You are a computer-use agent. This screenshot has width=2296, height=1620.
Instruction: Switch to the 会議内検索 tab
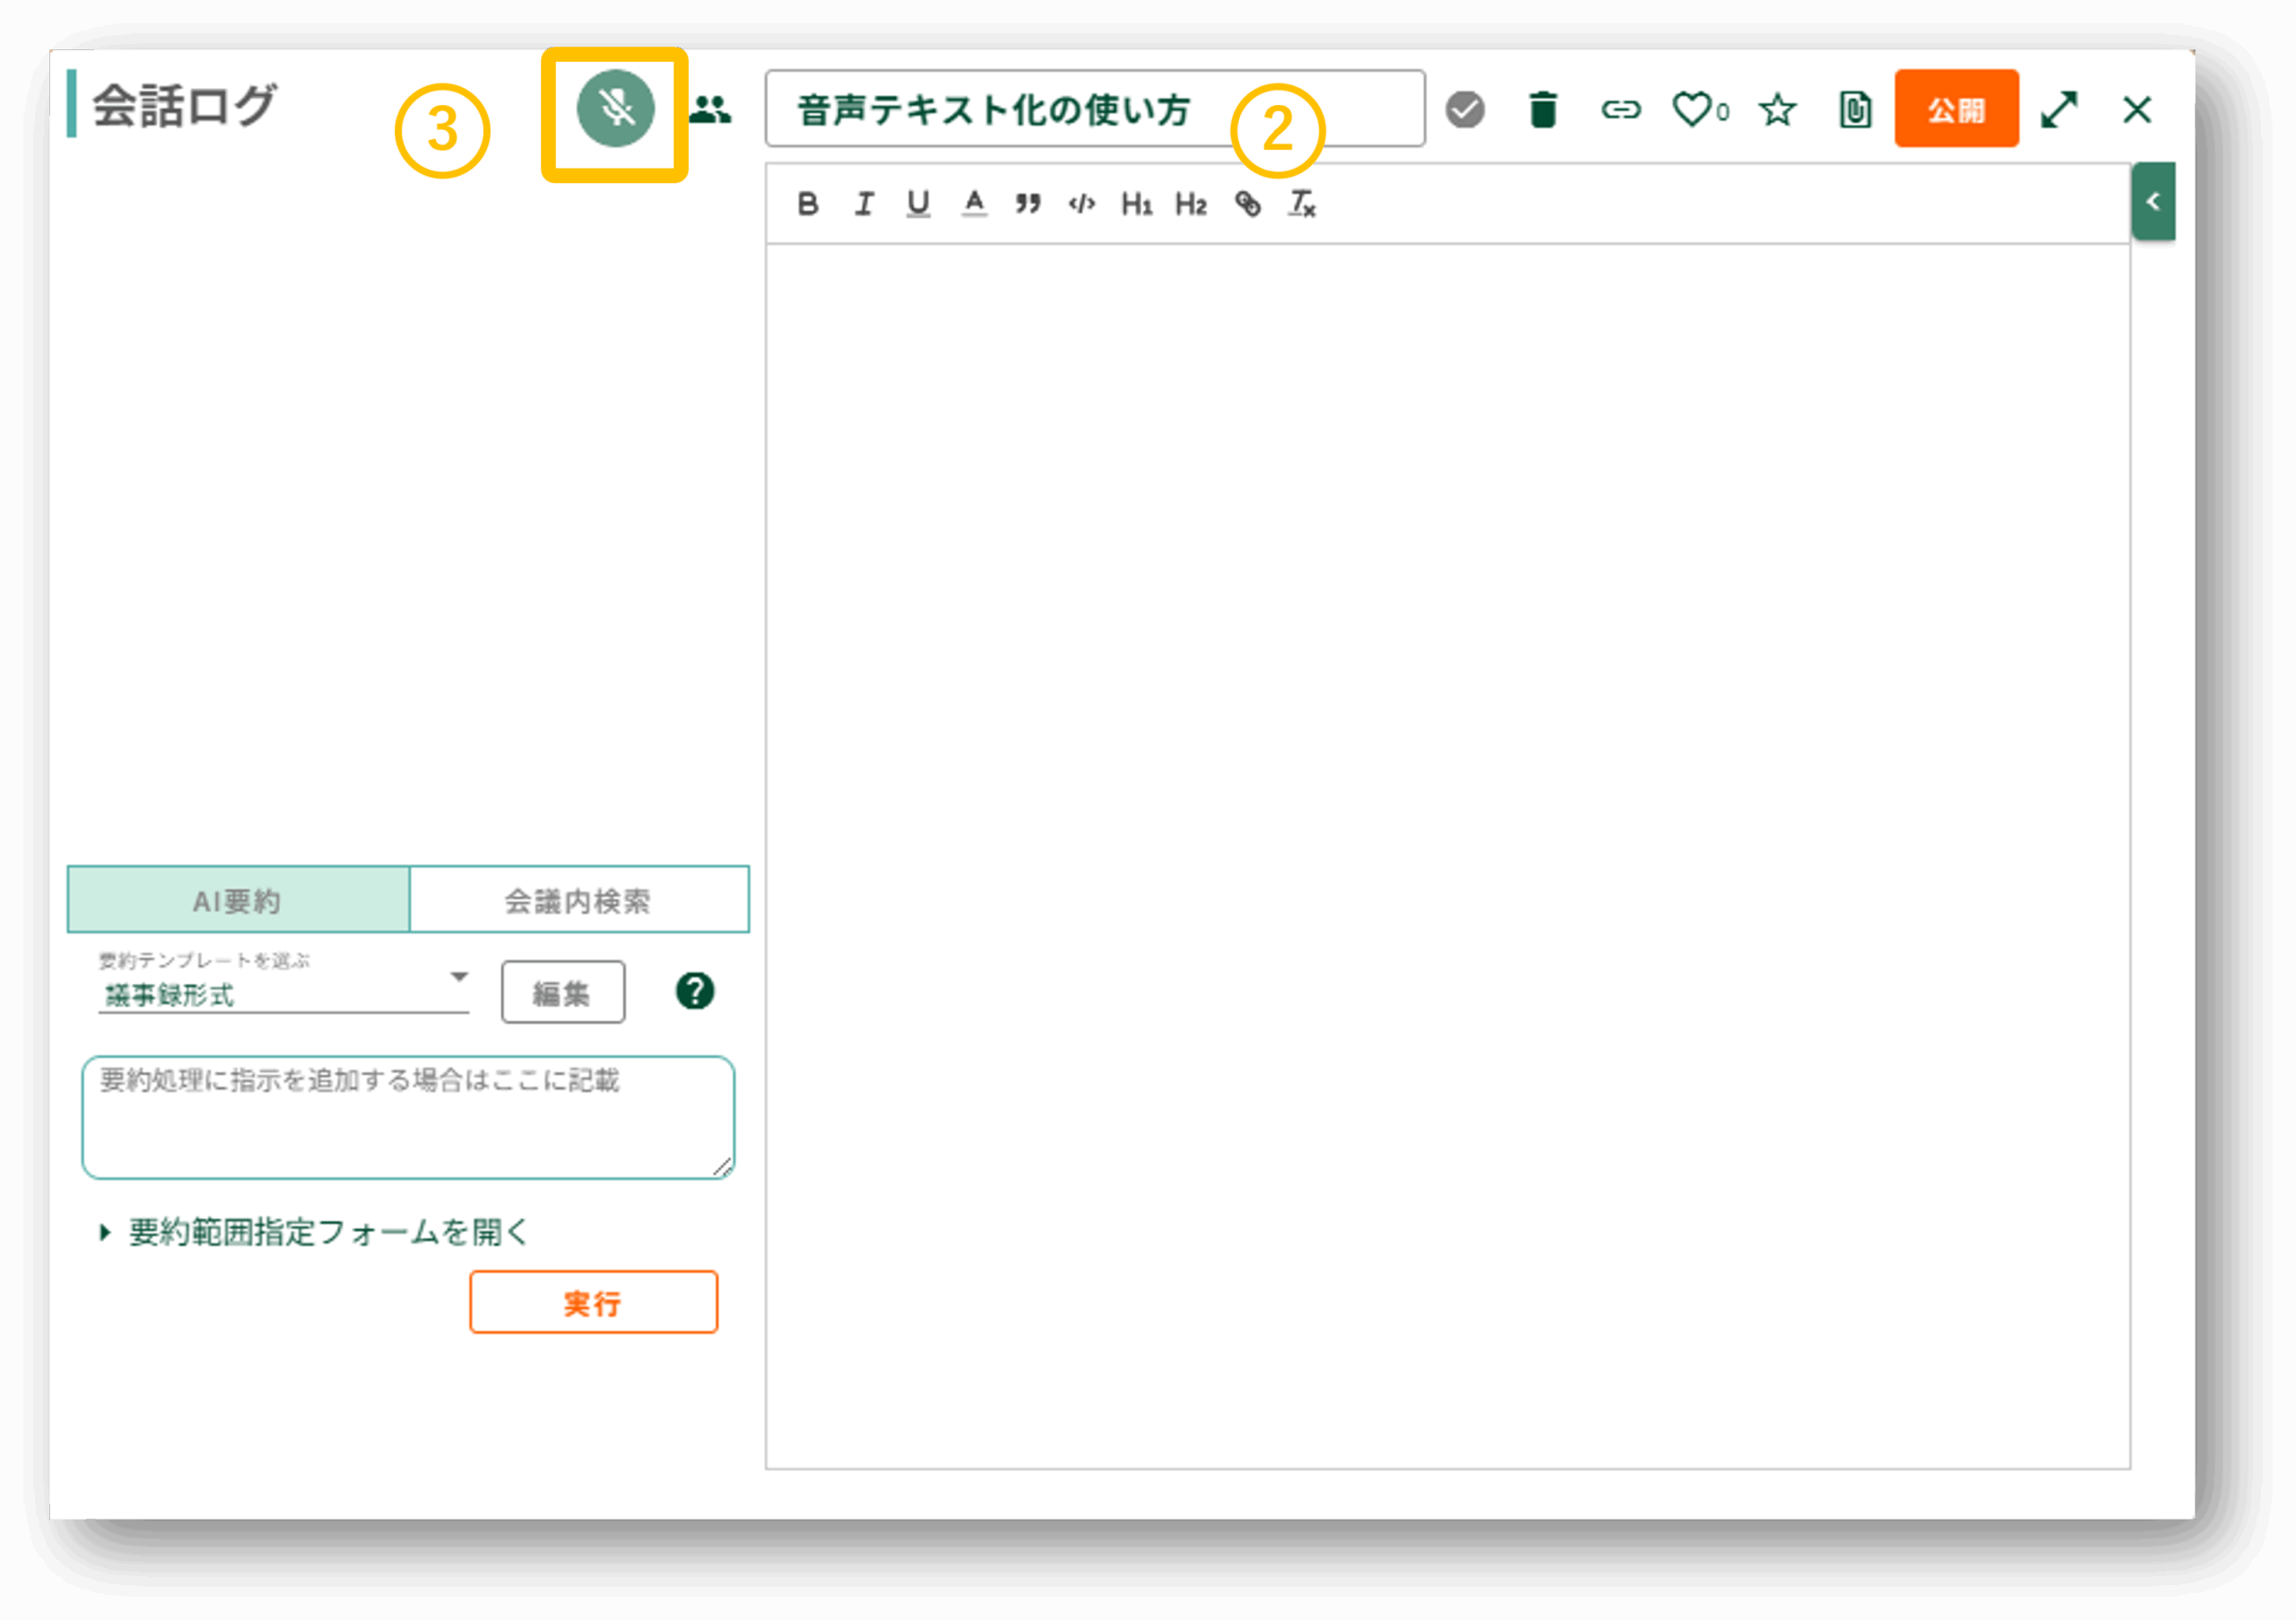(578, 900)
